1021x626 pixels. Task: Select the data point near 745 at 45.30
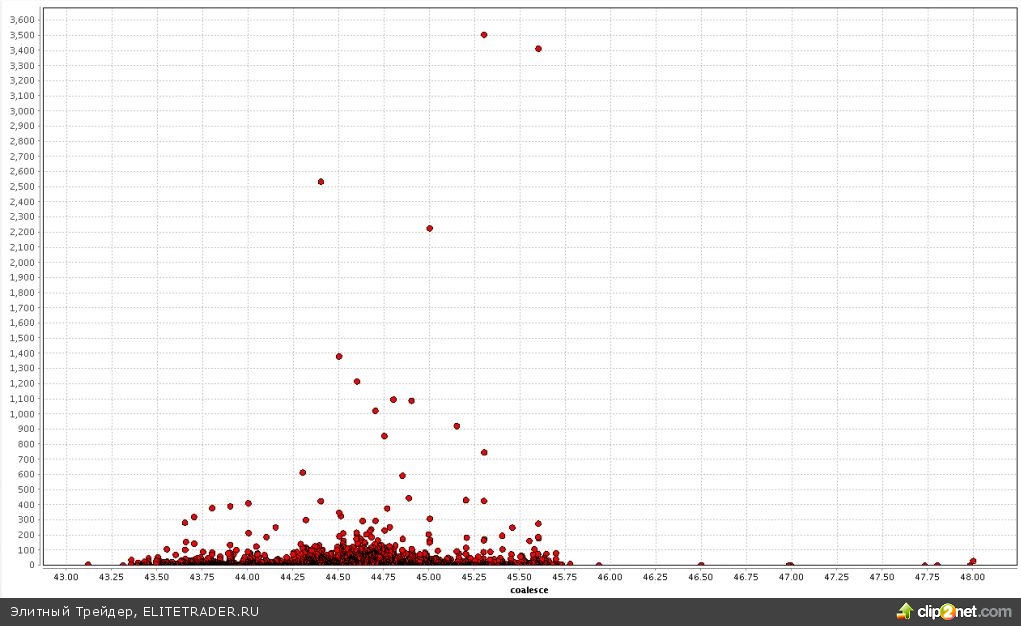click(484, 452)
